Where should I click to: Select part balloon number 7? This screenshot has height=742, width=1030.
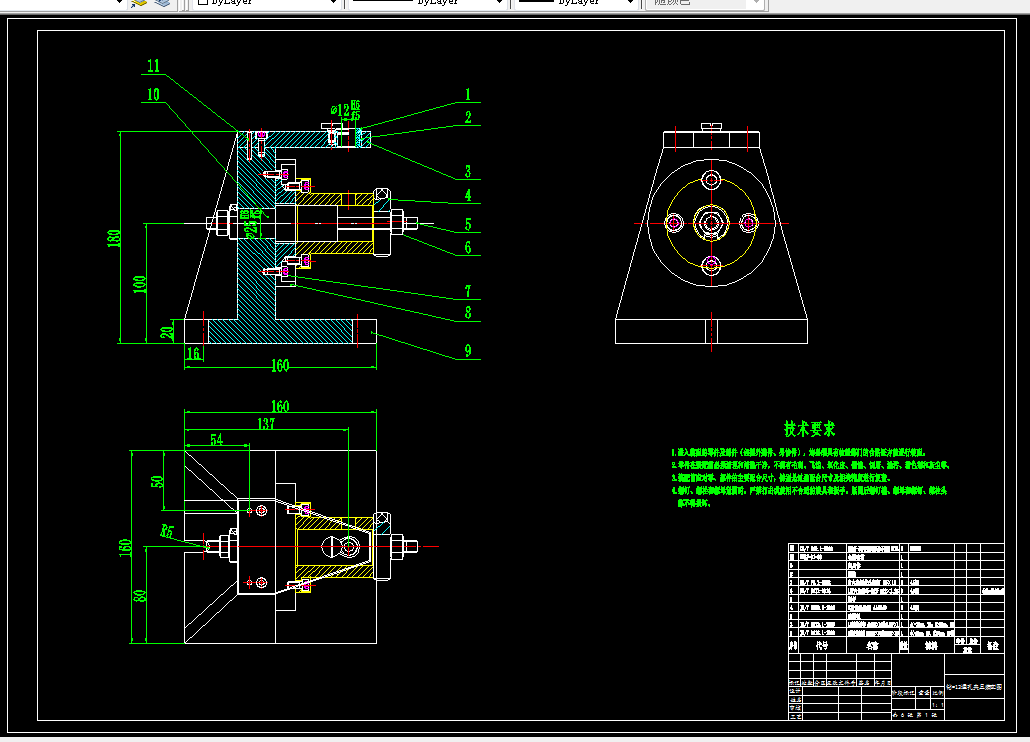coord(468,291)
